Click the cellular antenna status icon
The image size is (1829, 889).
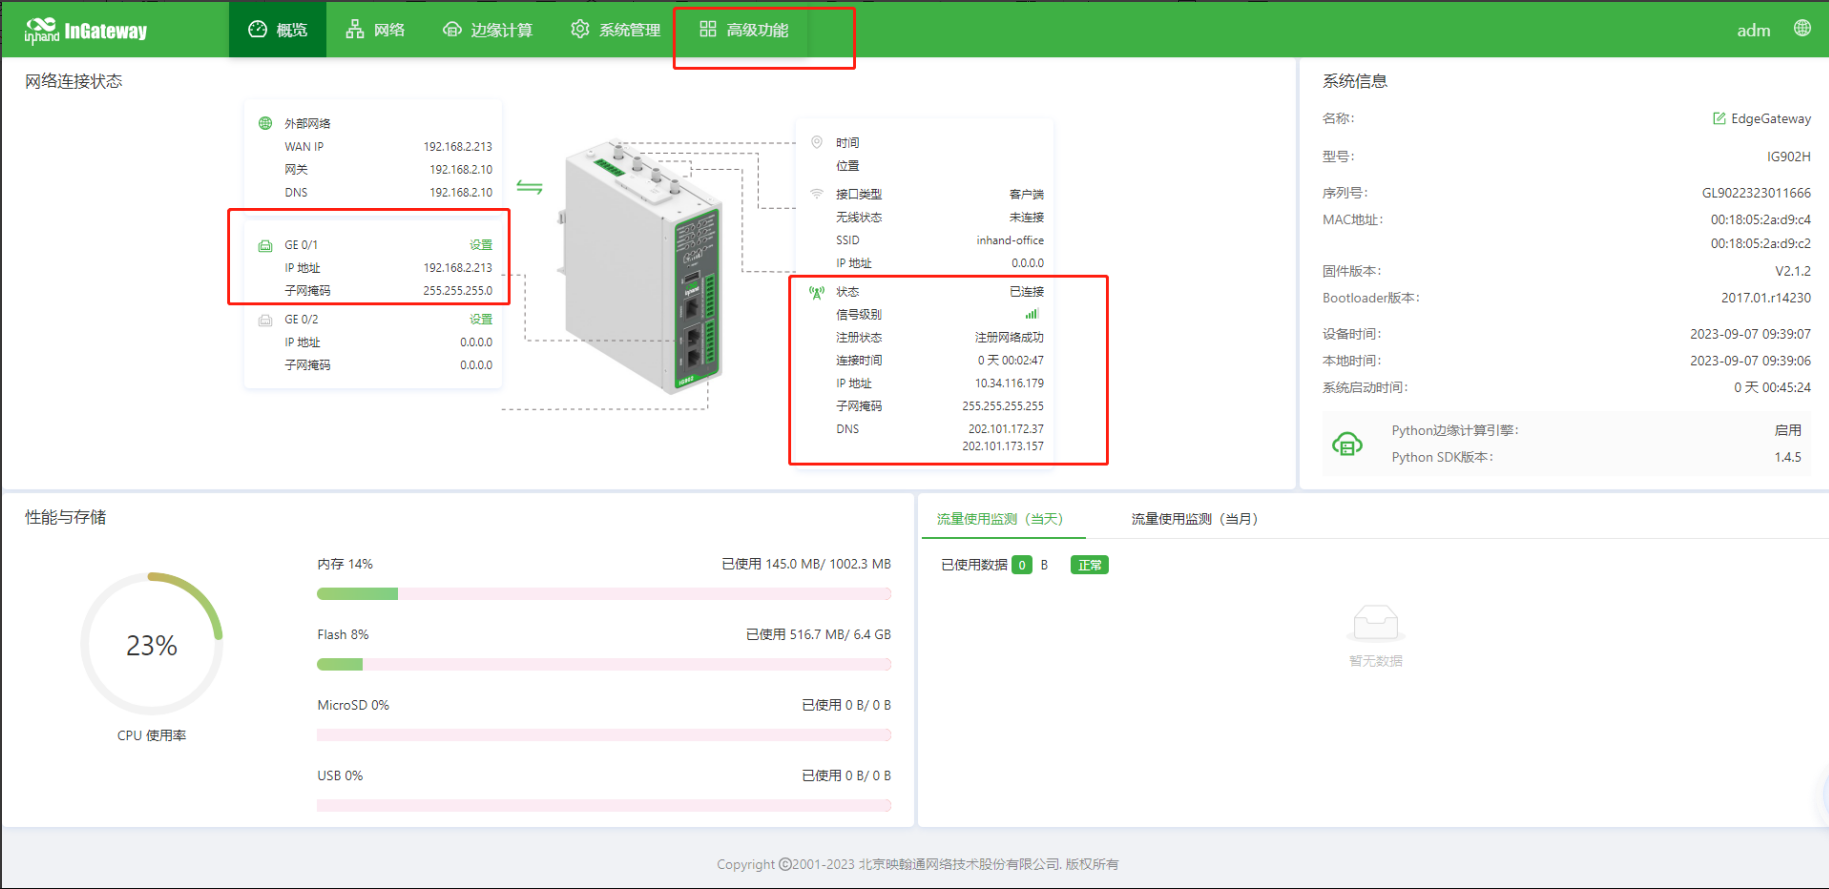pyautogui.click(x=817, y=292)
